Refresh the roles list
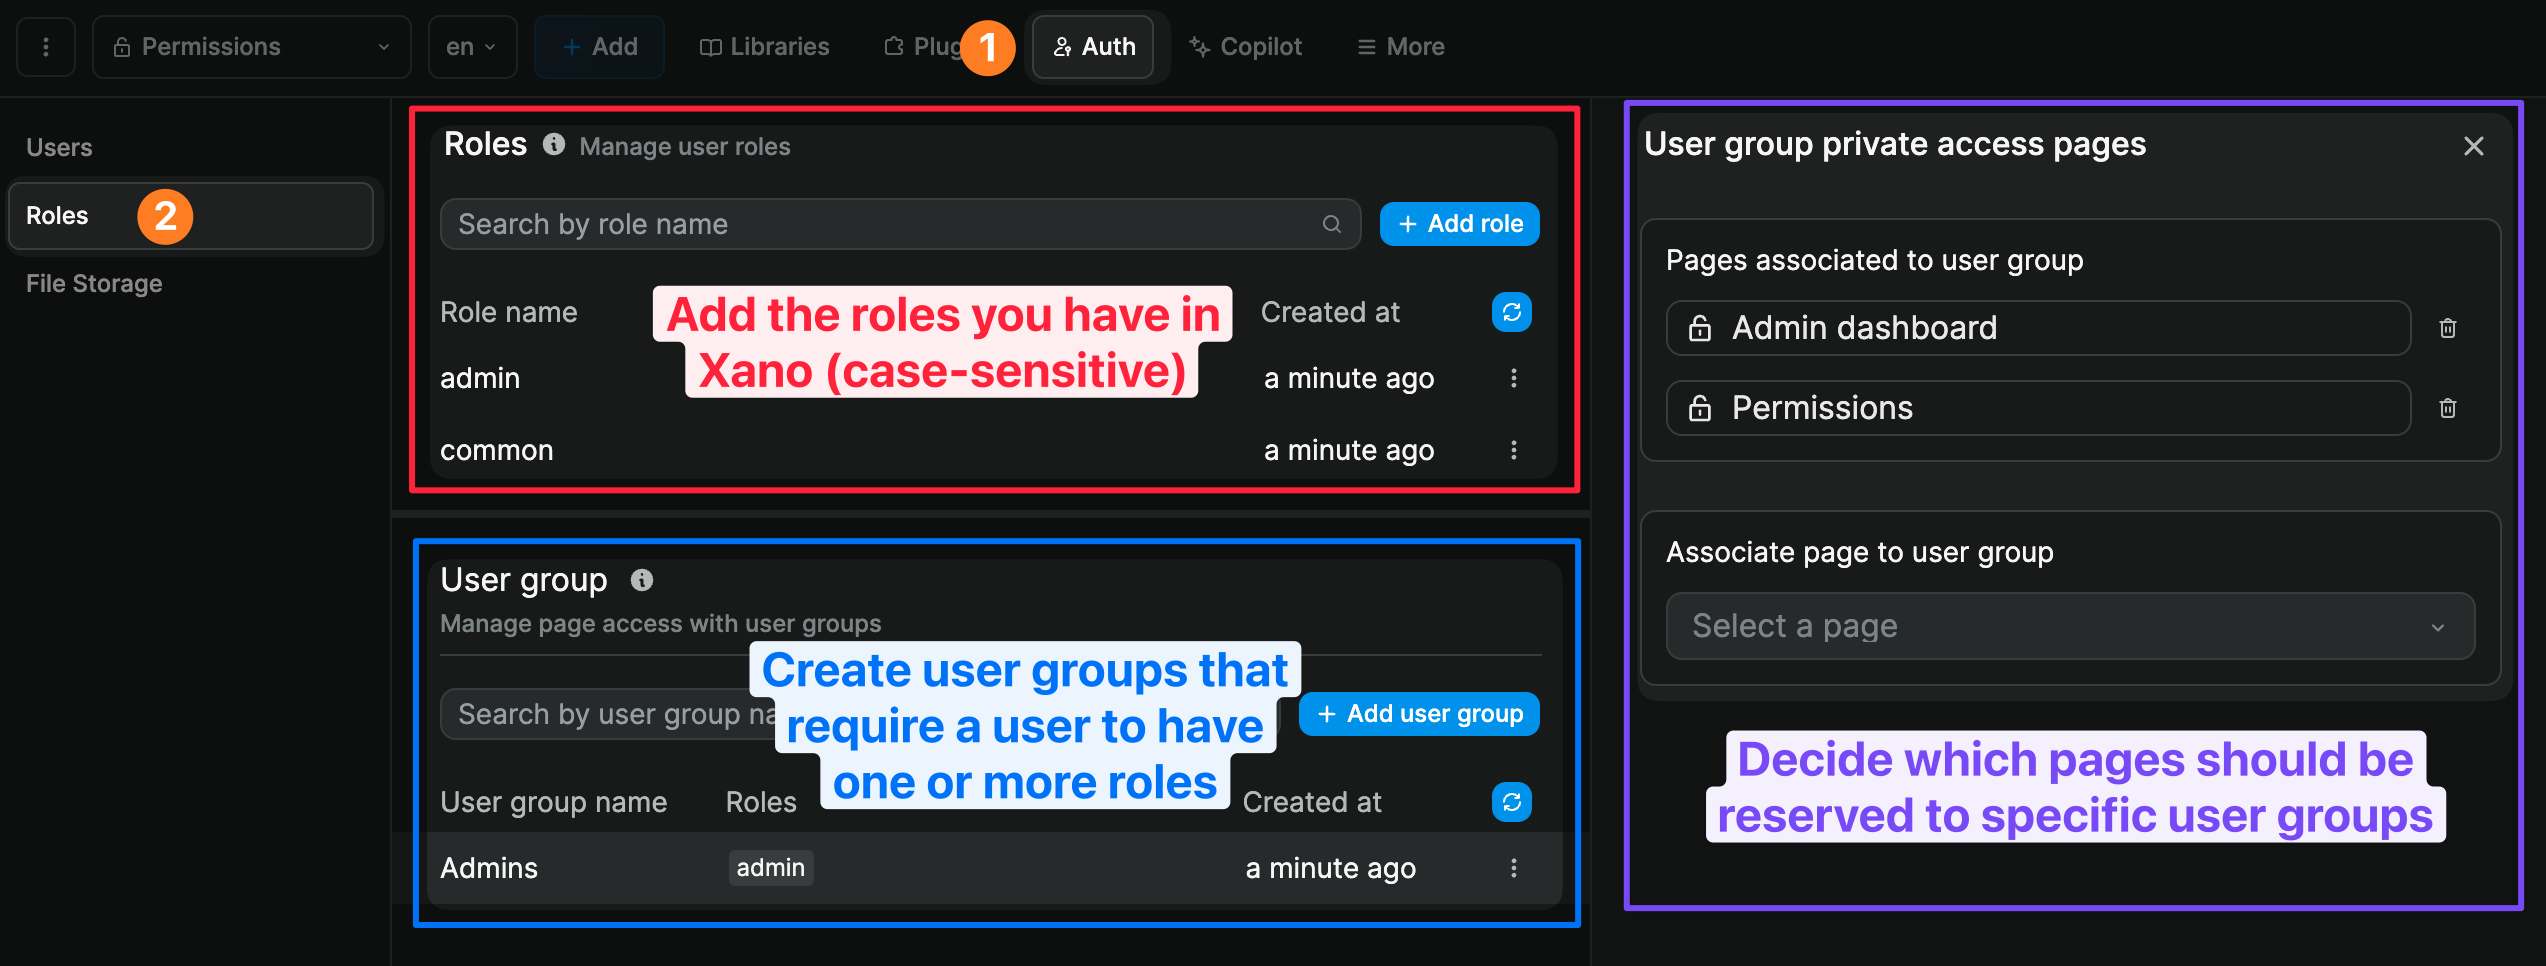Image resolution: width=2546 pixels, height=966 pixels. [1511, 312]
